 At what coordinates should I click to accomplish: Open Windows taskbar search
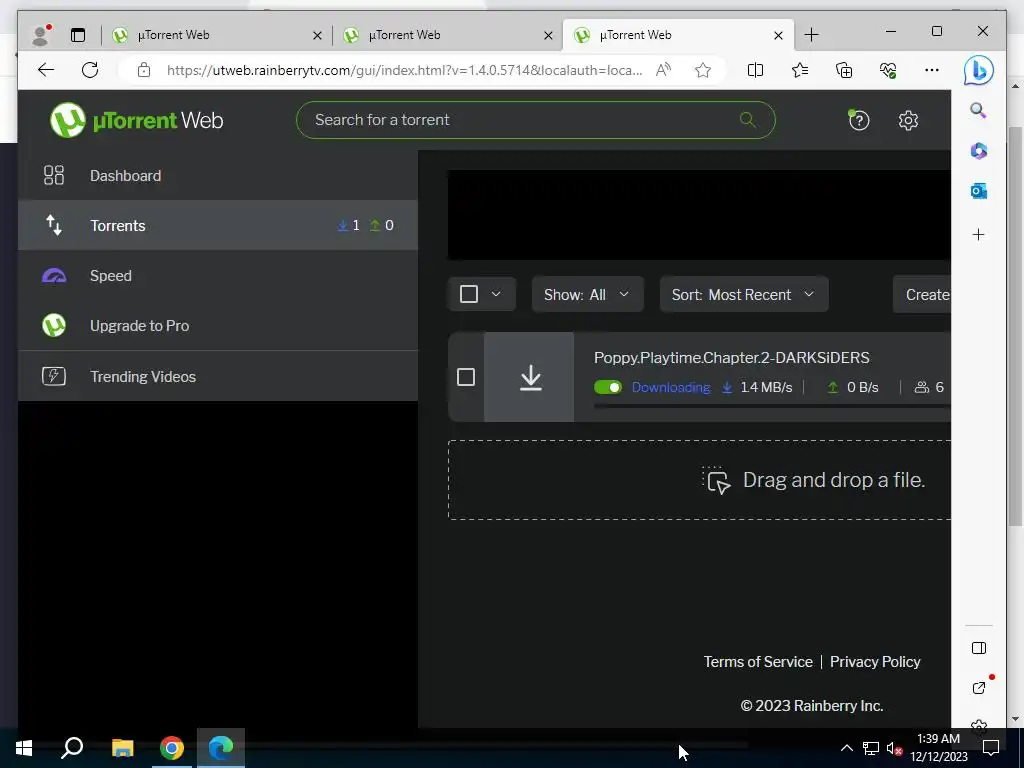click(x=72, y=748)
